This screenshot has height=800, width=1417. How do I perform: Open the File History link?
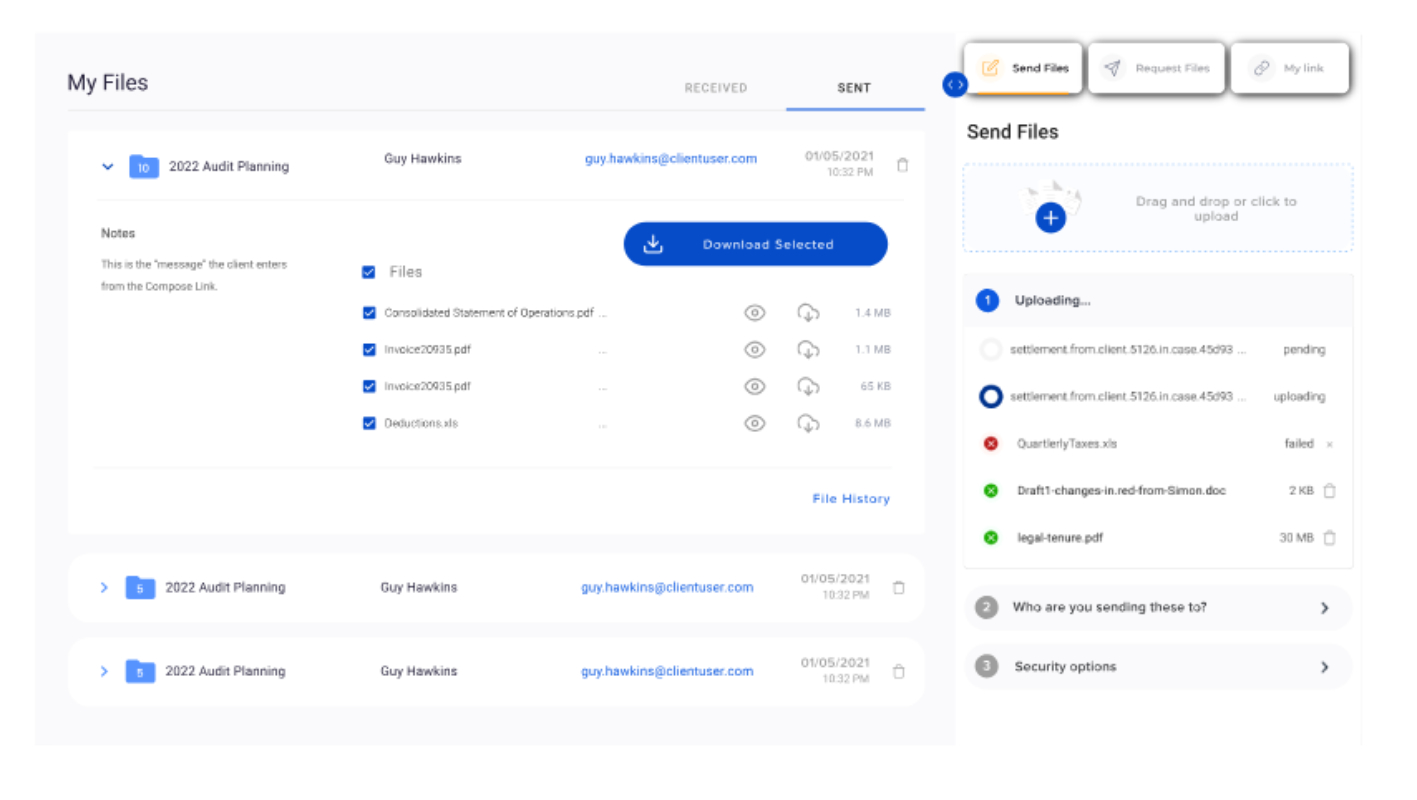coord(851,499)
